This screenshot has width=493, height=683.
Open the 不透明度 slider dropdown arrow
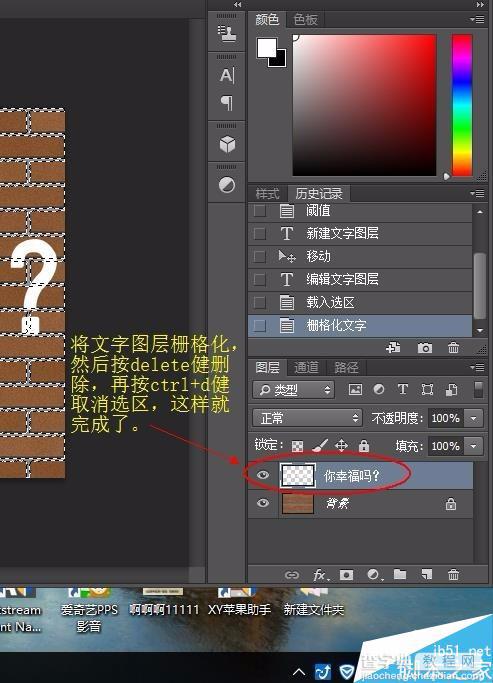(473, 418)
